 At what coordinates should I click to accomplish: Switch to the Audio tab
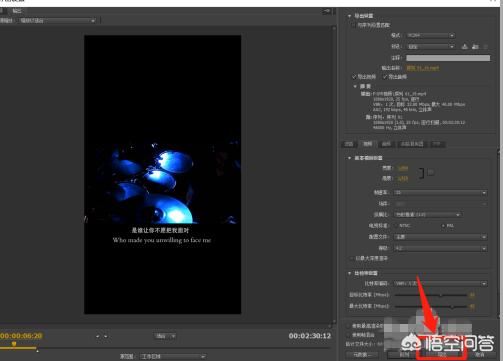(386, 144)
